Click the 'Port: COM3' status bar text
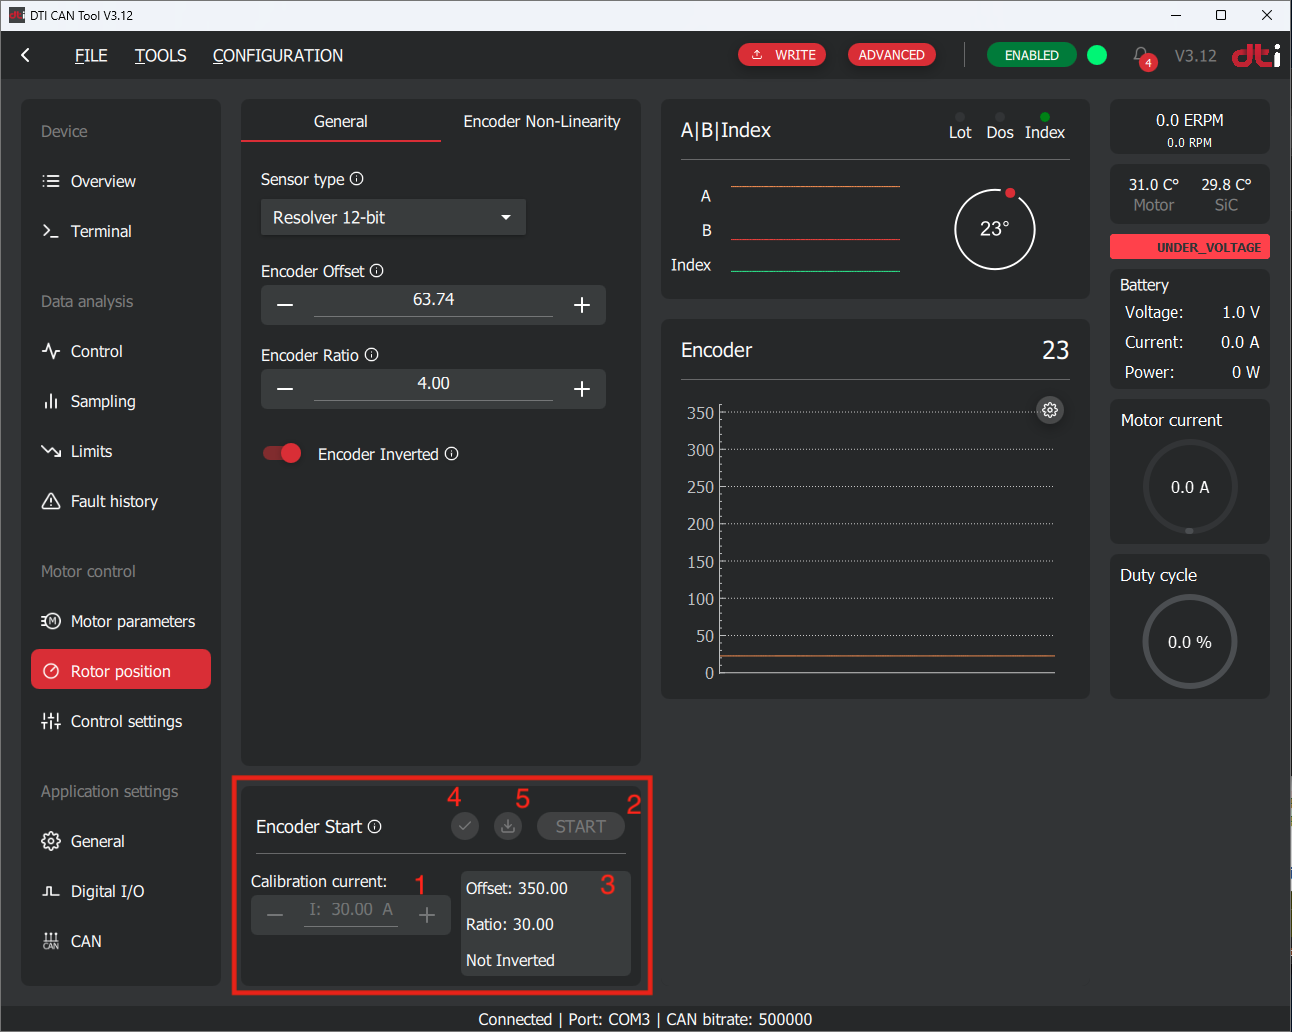1292x1032 pixels. (609, 1020)
